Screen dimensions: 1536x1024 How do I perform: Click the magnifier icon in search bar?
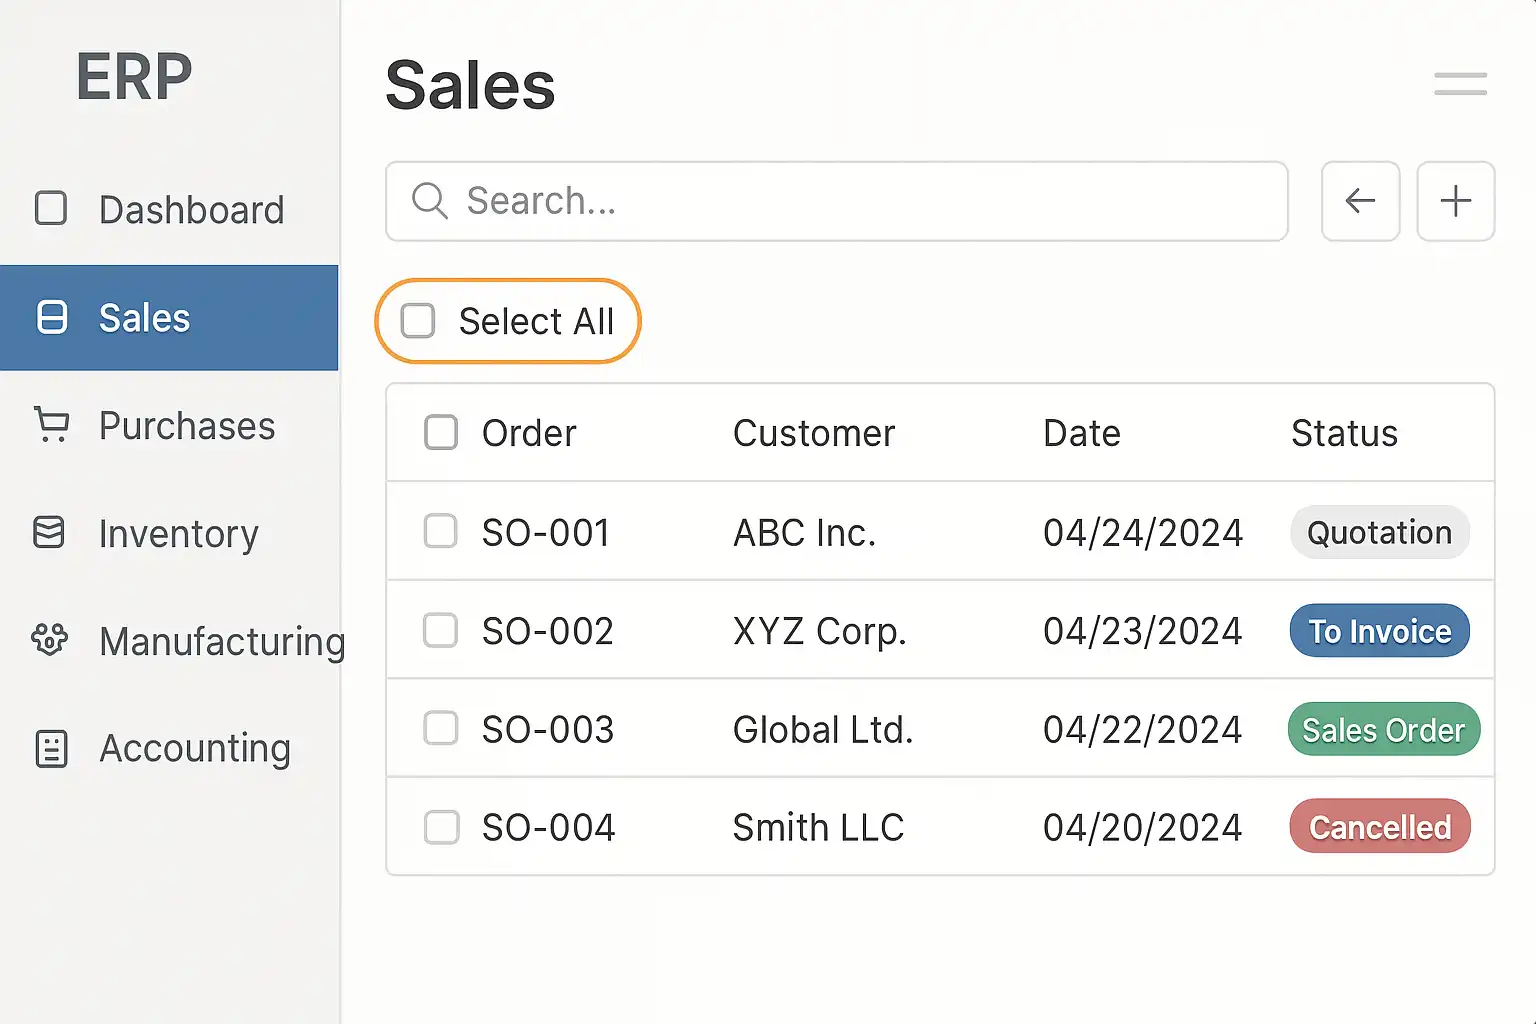(429, 201)
